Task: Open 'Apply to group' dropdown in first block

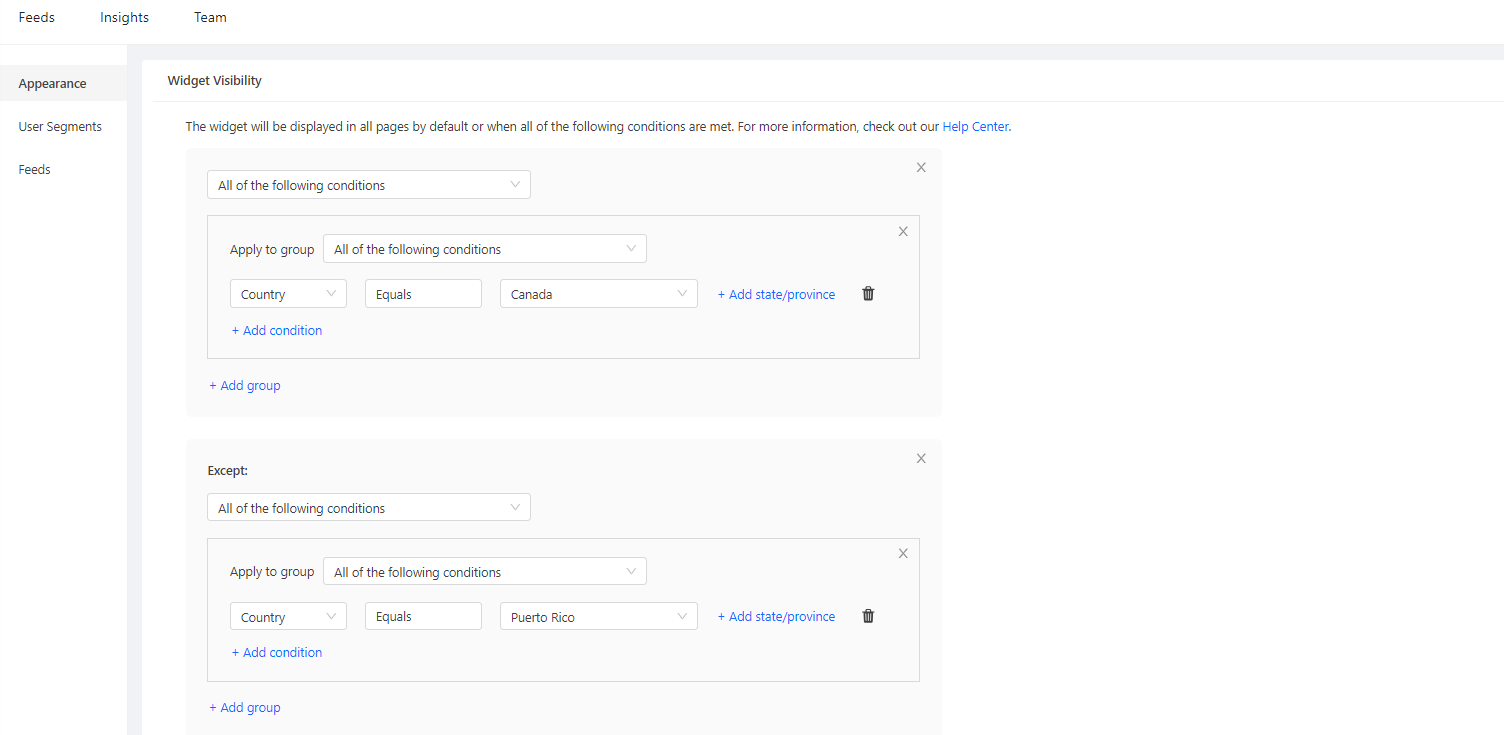Action: point(485,249)
